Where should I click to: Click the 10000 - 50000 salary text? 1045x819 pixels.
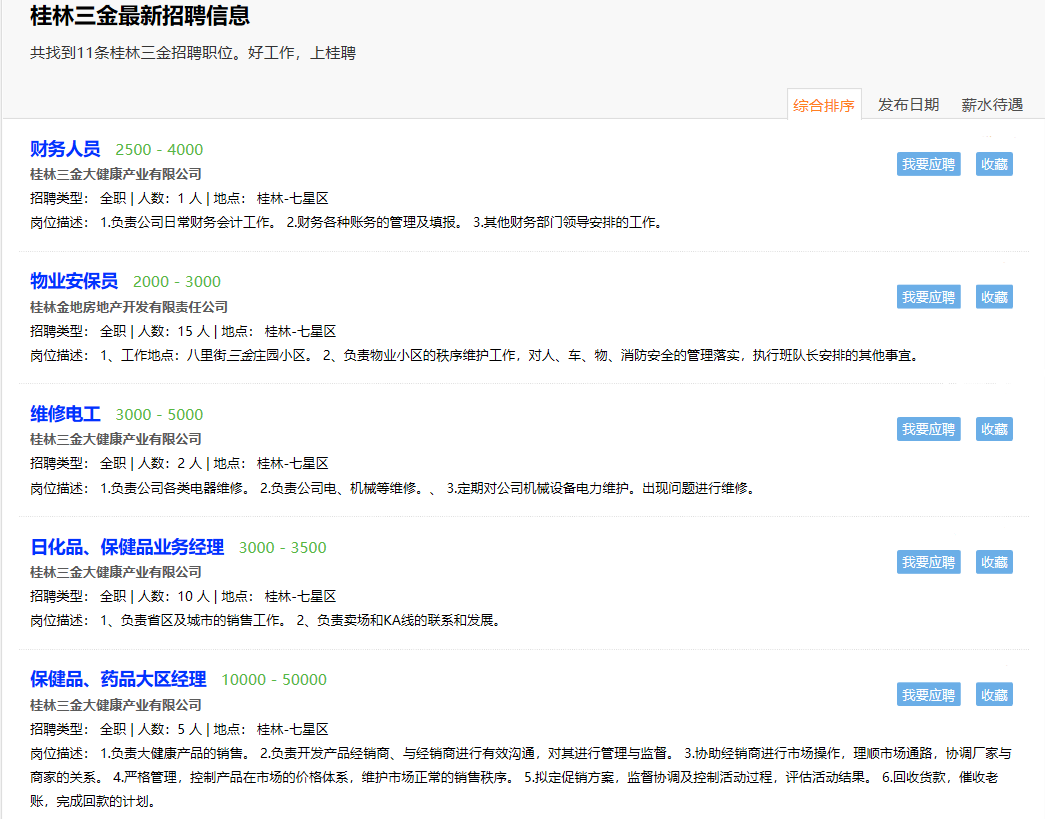click(274, 680)
